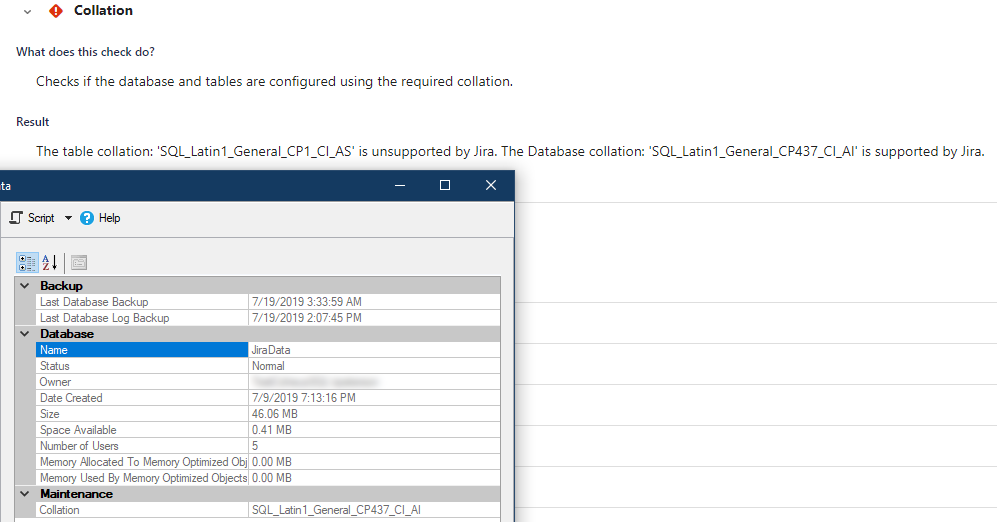Select the Name property row
Screen dimensions: 997x522
tap(268, 350)
